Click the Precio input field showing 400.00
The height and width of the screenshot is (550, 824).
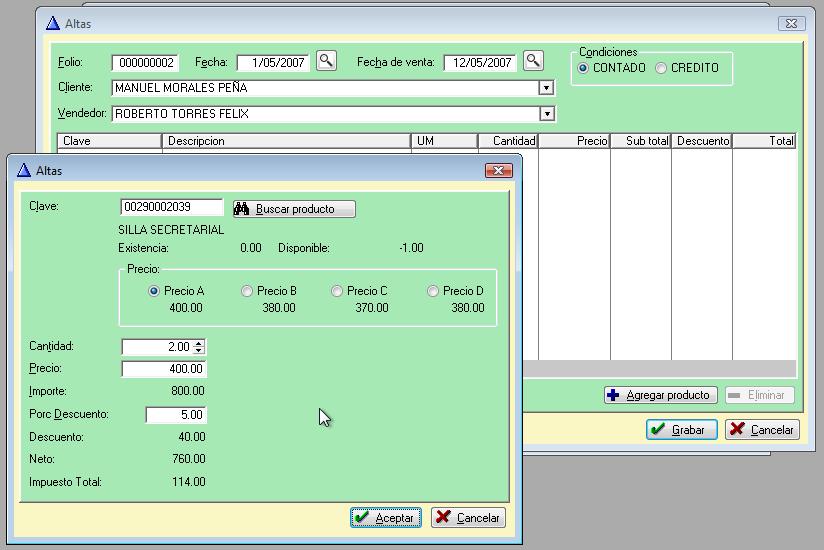(x=164, y=369)
